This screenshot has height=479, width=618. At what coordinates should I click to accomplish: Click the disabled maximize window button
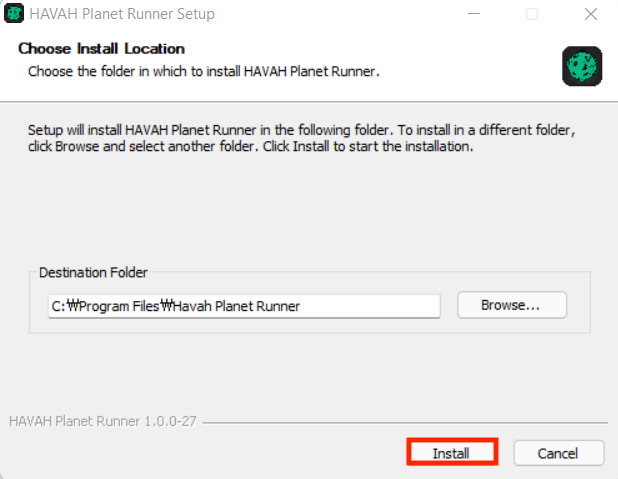[x=532, y=14]
